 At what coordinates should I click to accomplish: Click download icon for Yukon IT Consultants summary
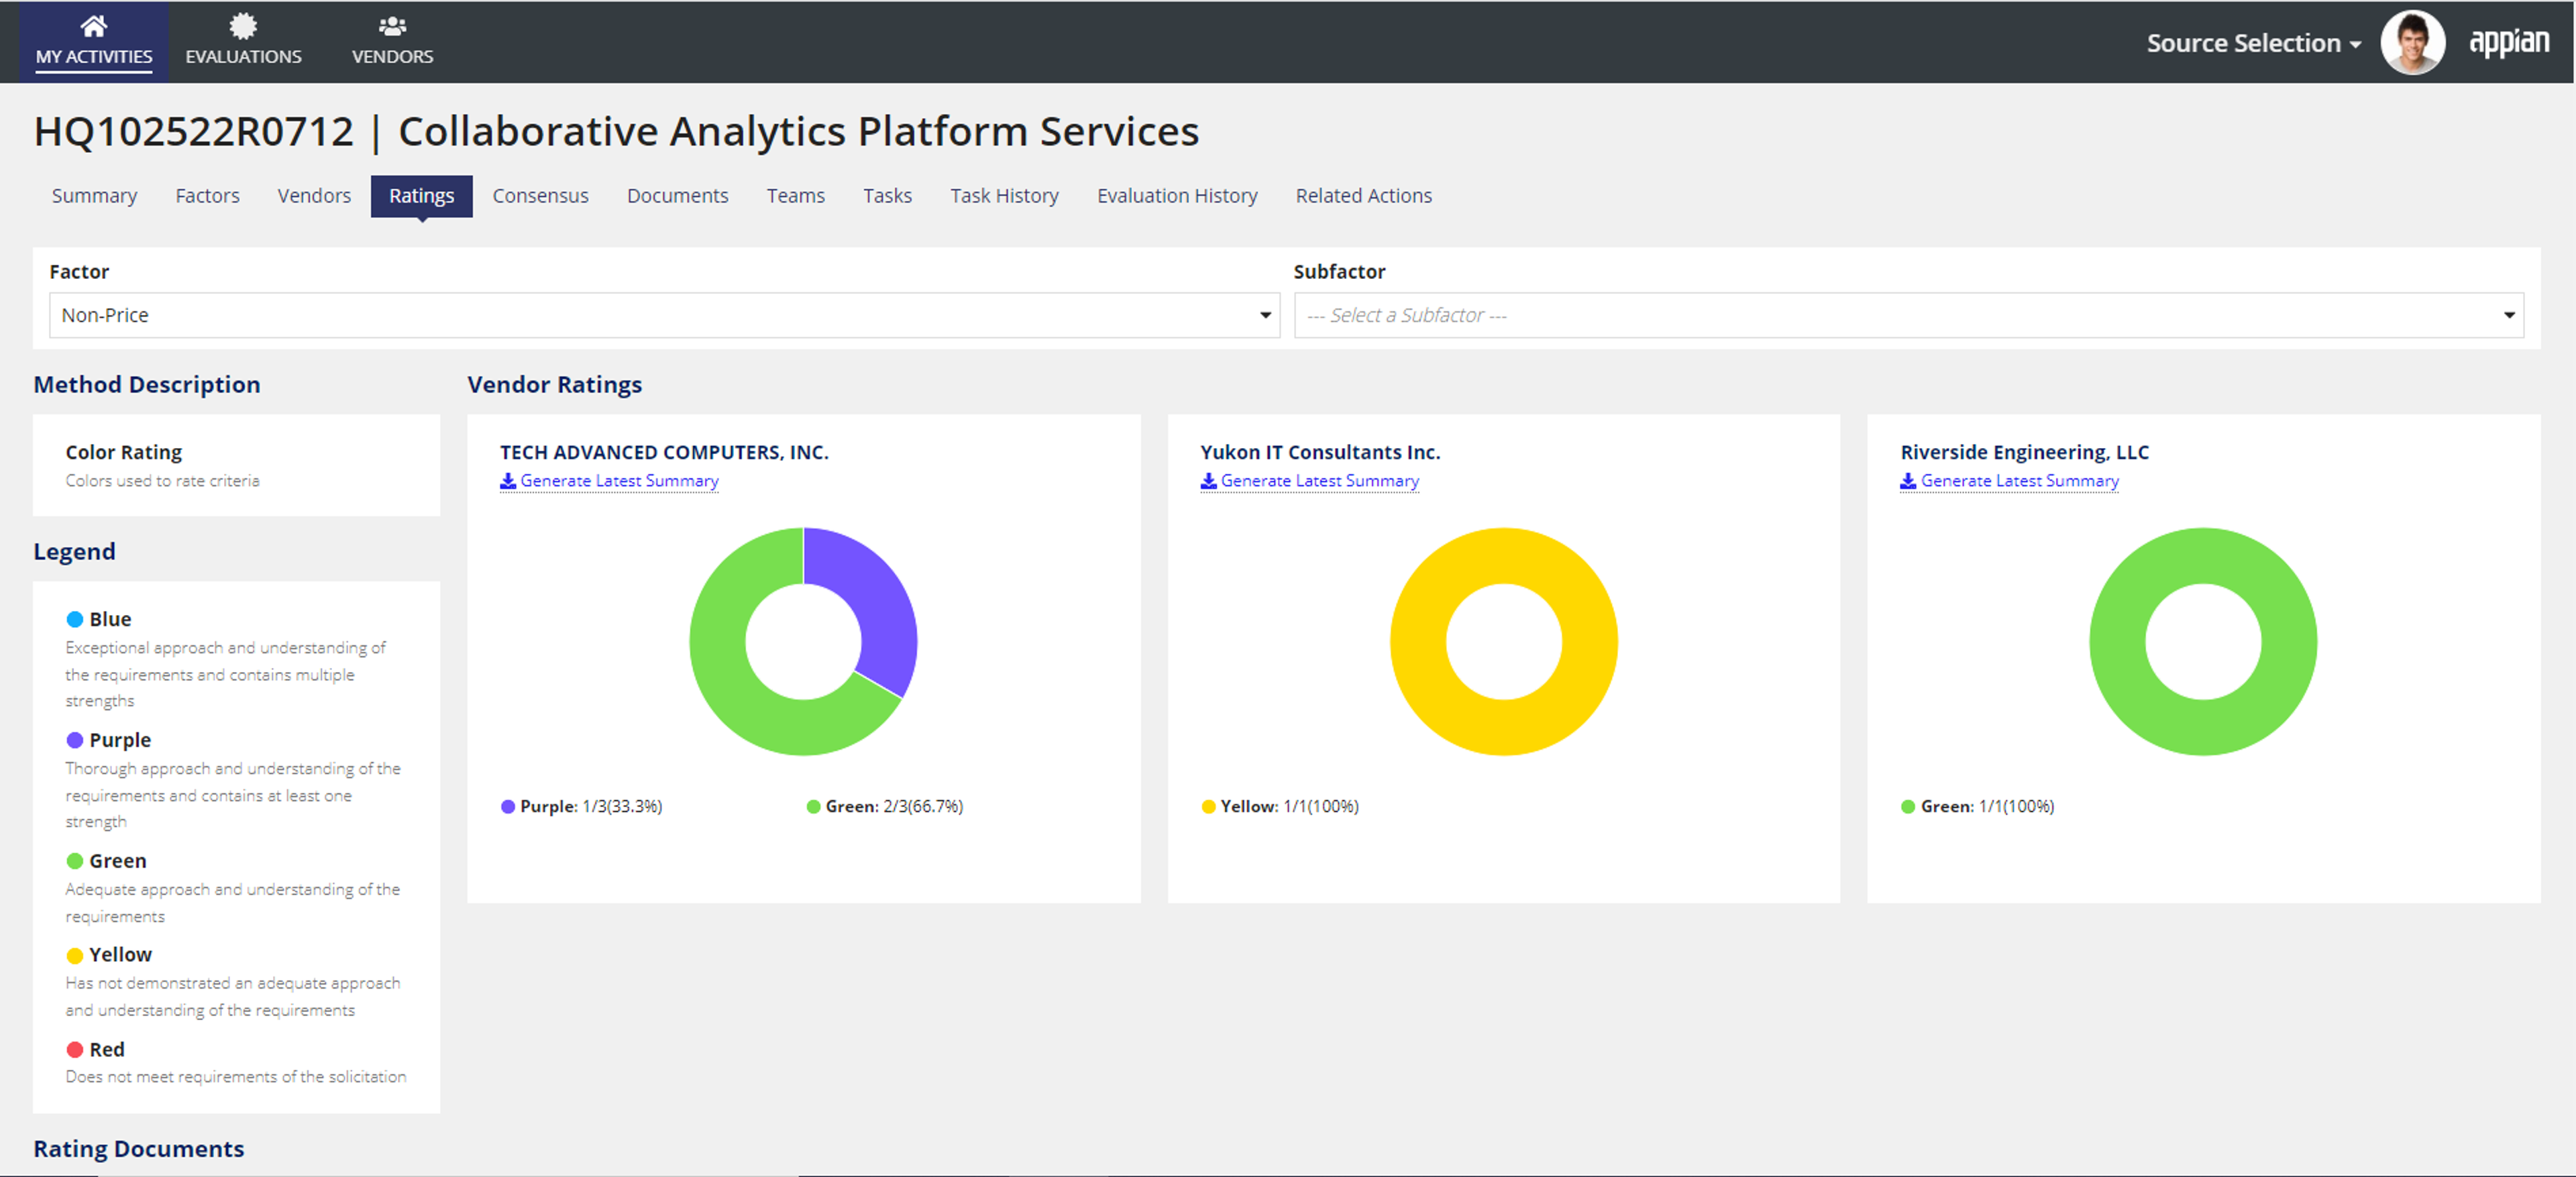(x=1208, y=481)
